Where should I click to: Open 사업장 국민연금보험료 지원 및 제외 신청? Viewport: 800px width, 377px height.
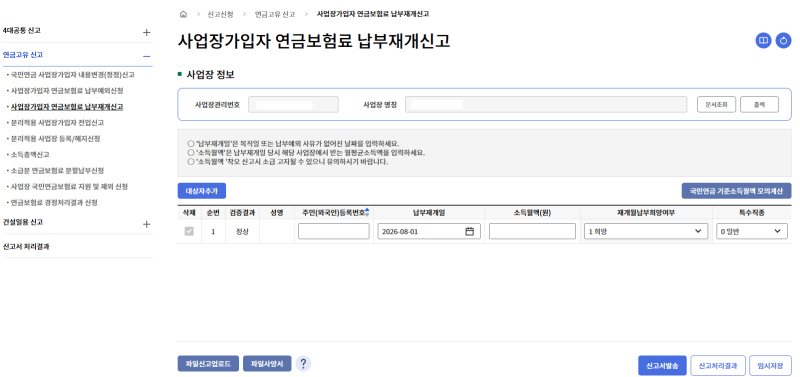pos(69,186)
